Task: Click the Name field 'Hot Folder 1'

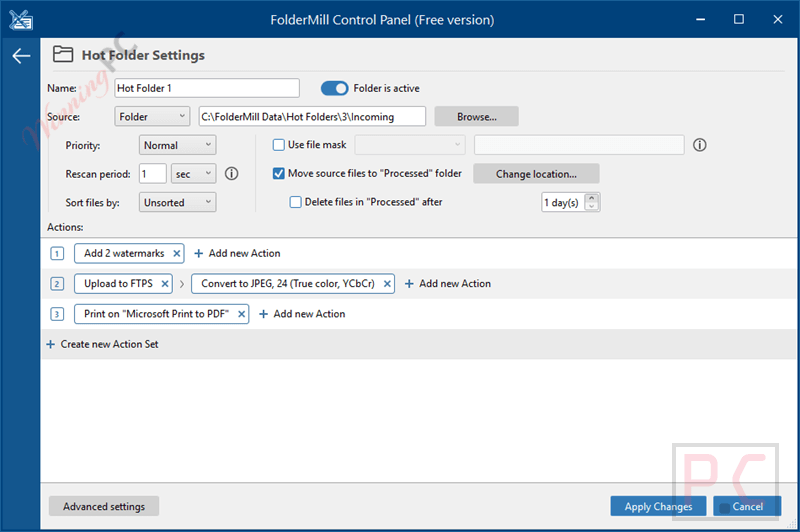Action: (x=207, y=88)
